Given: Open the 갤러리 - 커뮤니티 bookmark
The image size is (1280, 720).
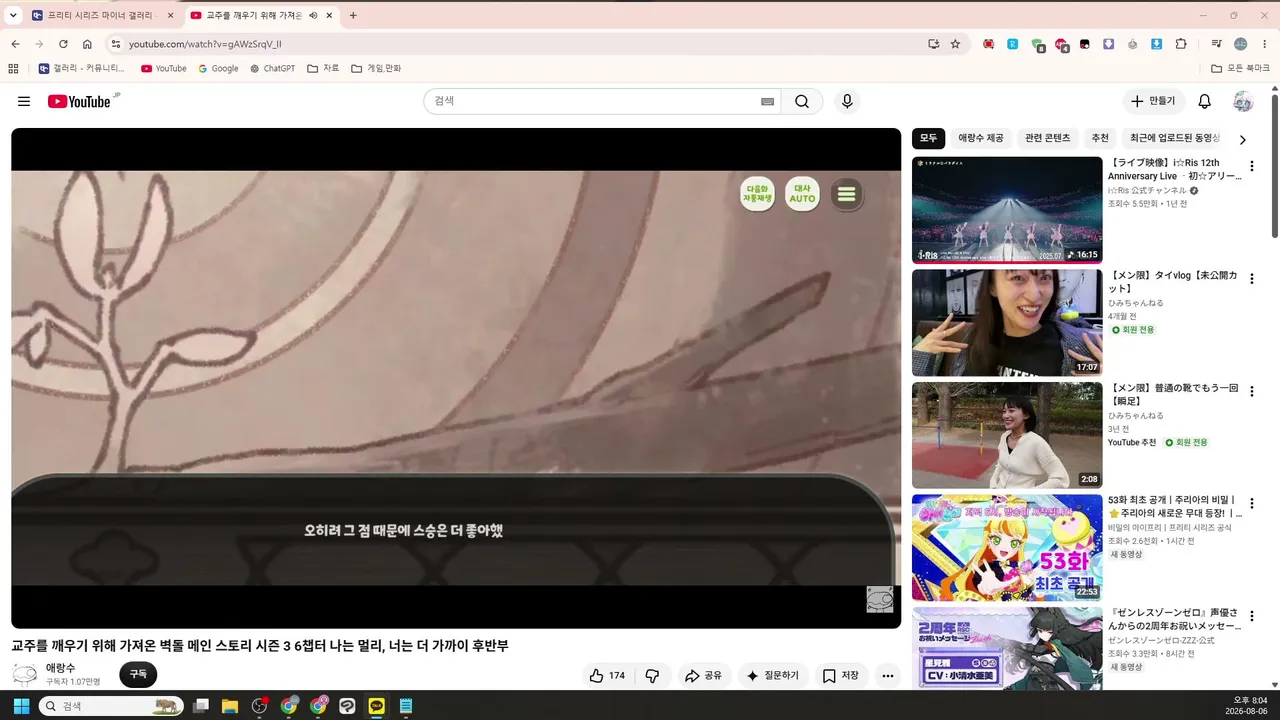Looking at the screenshot, I should (x=81, y=68).
